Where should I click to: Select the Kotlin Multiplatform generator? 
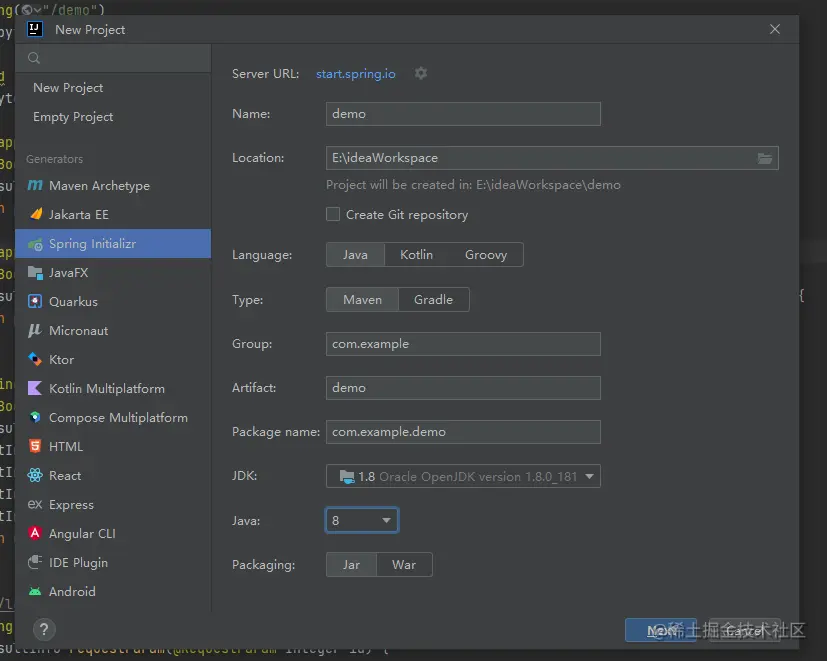pos(113,388)
